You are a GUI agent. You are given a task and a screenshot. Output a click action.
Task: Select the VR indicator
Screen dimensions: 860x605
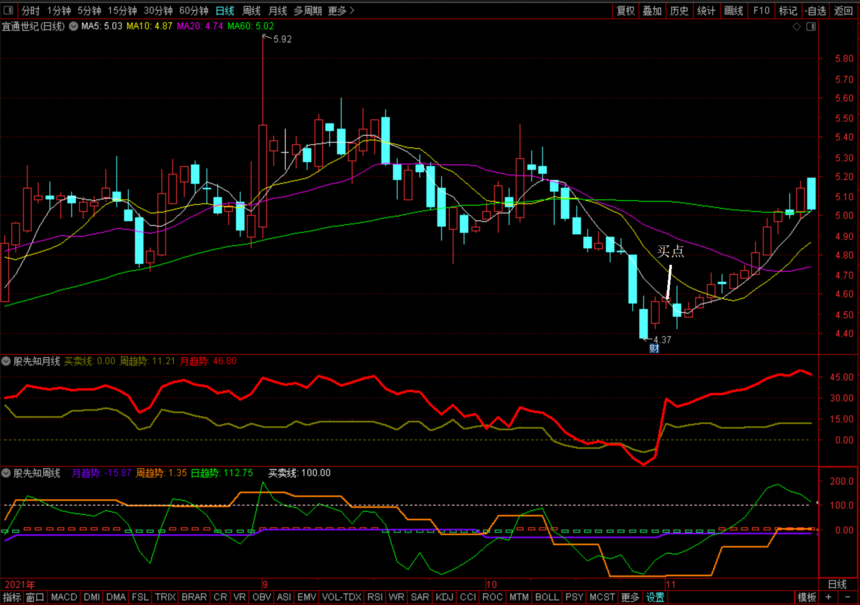240,597
